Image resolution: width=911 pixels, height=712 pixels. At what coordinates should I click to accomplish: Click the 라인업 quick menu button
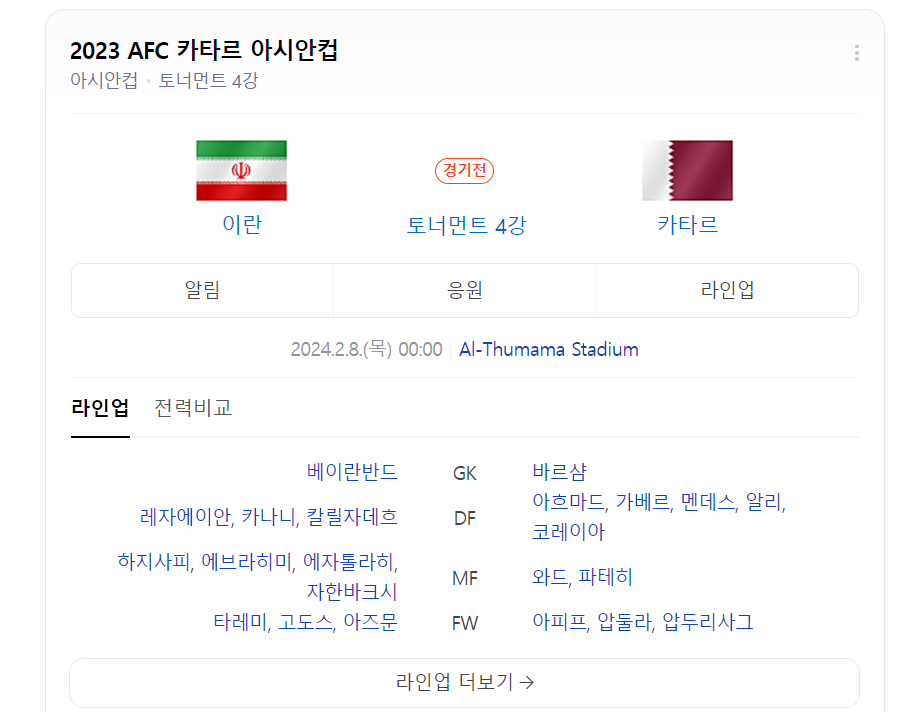click(x=727, y=290)
